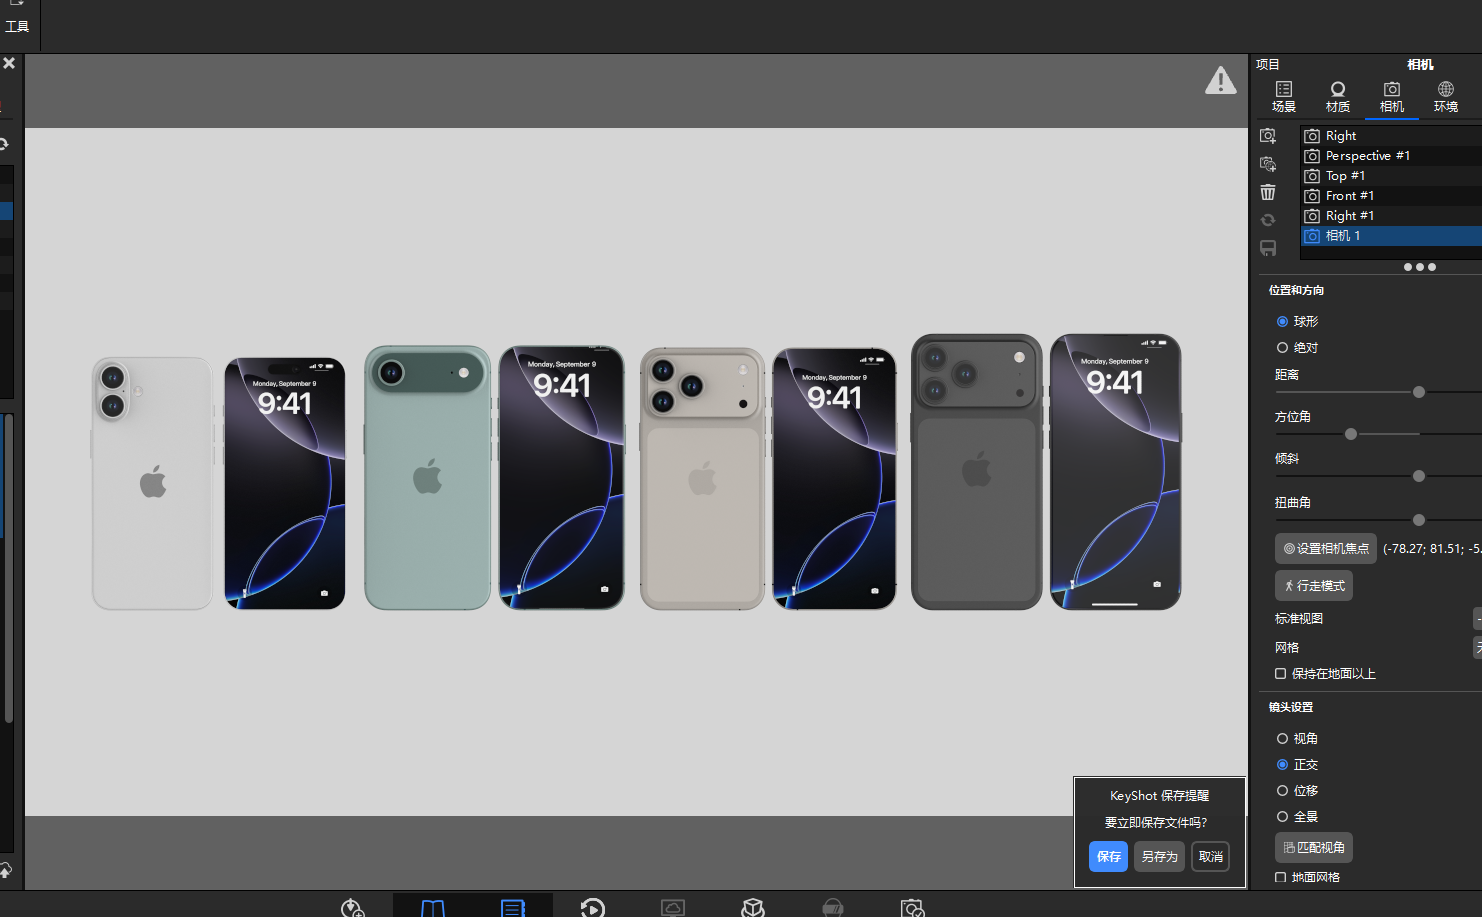This screenshot has width=1482, height=917.
Task: Enable 保持在地面以上 checkbox
Action: 1281,674
